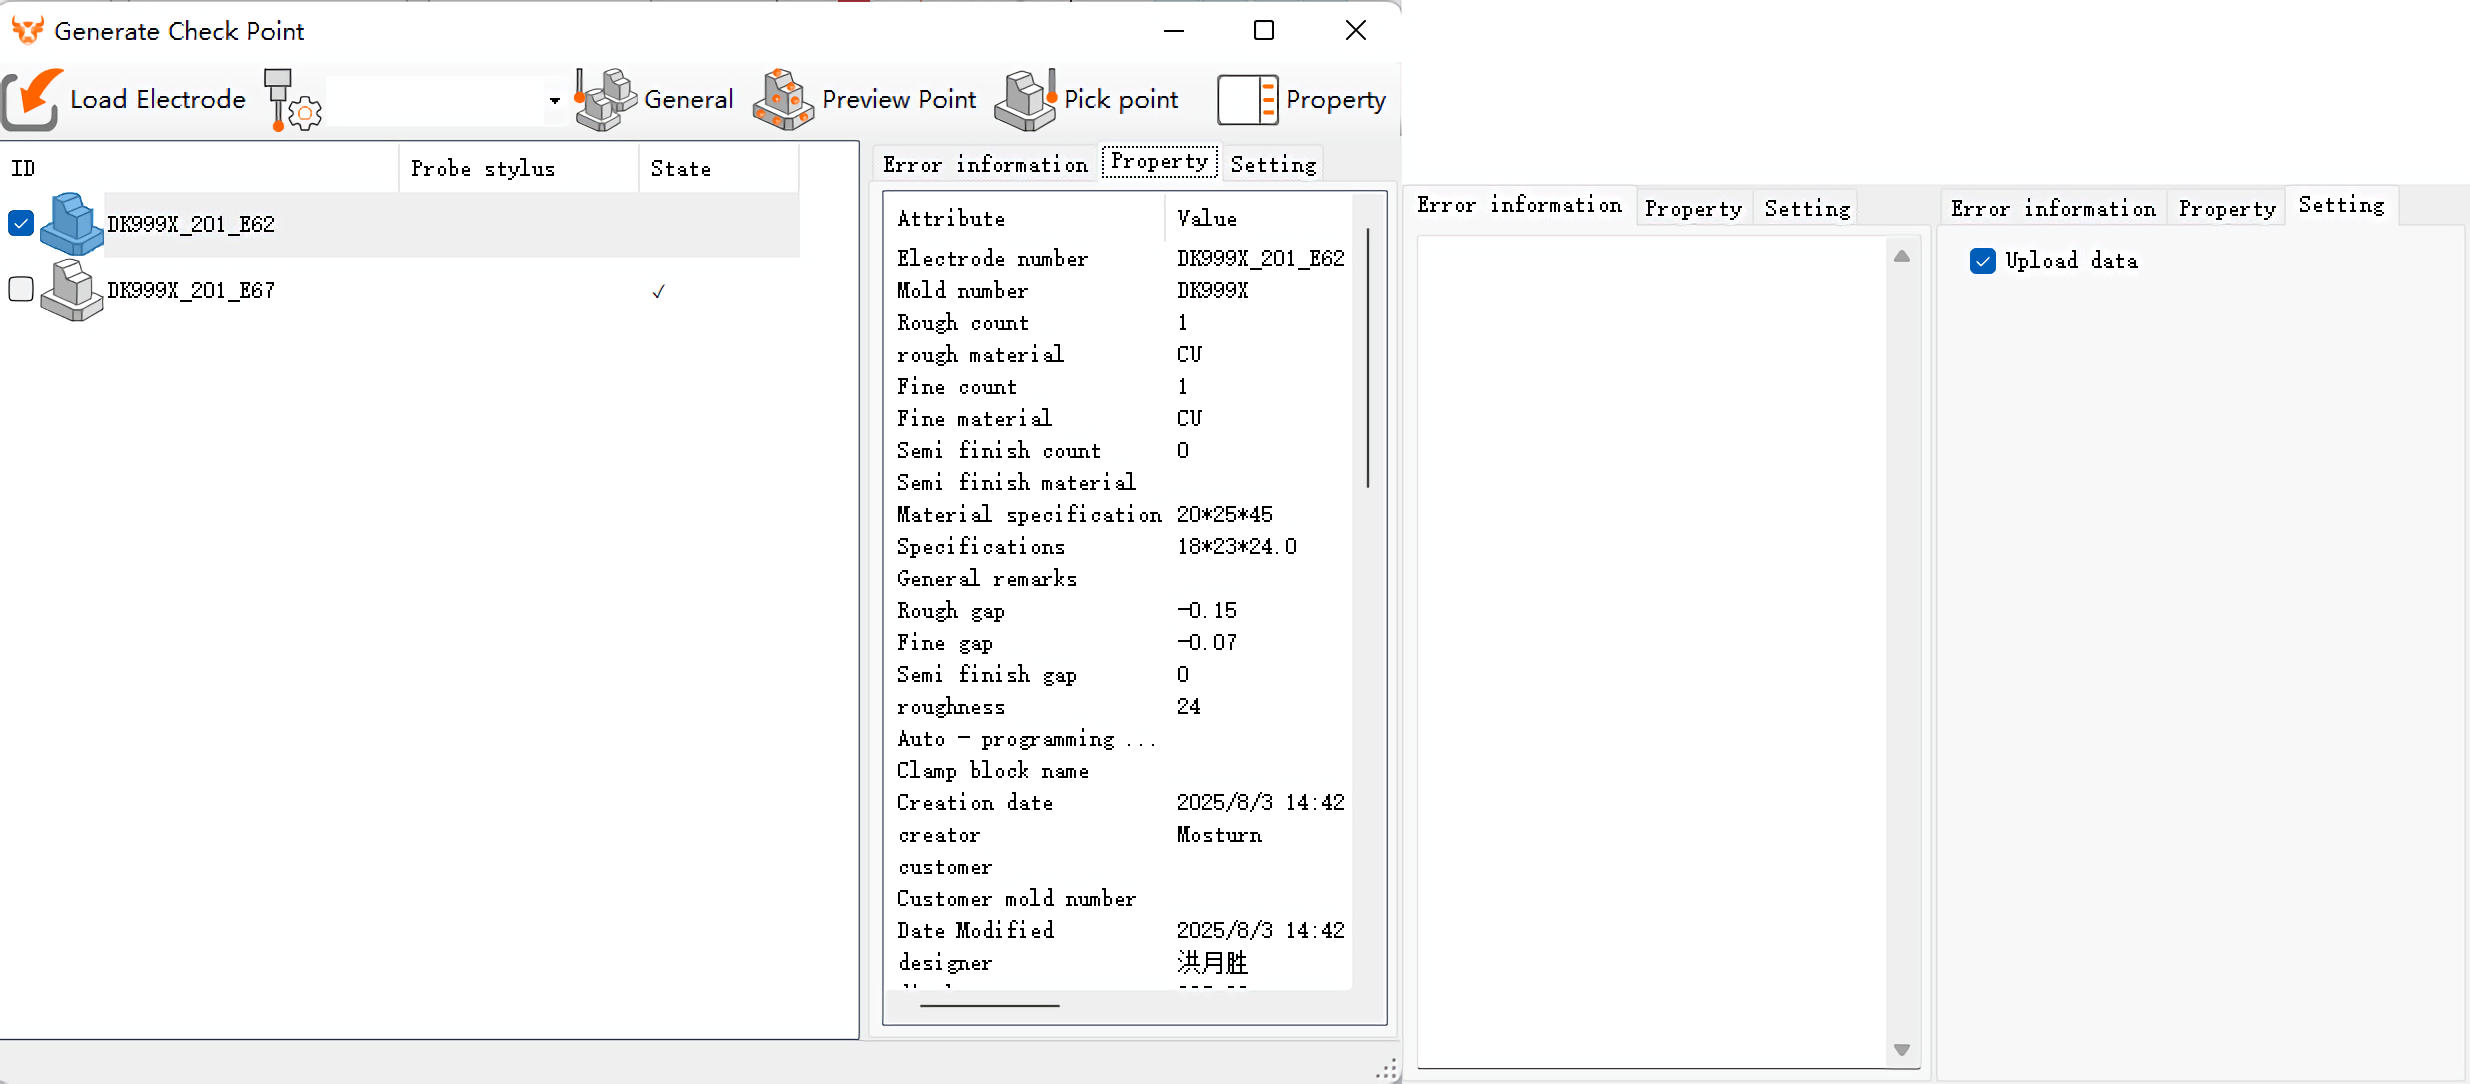
Task: Open the probe stylus dropdown arrow
Action: [554, 101]
